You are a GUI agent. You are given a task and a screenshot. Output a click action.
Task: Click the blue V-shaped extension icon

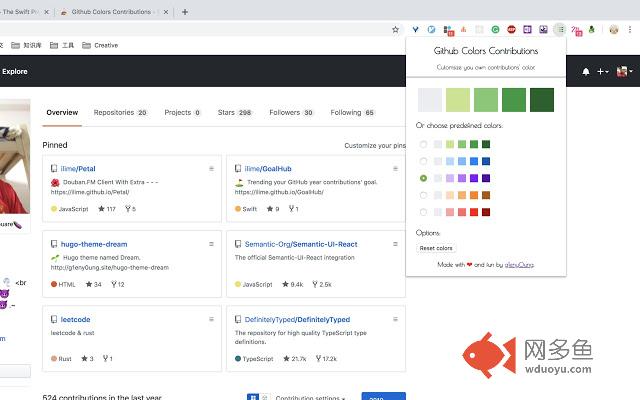click(415, 29)
